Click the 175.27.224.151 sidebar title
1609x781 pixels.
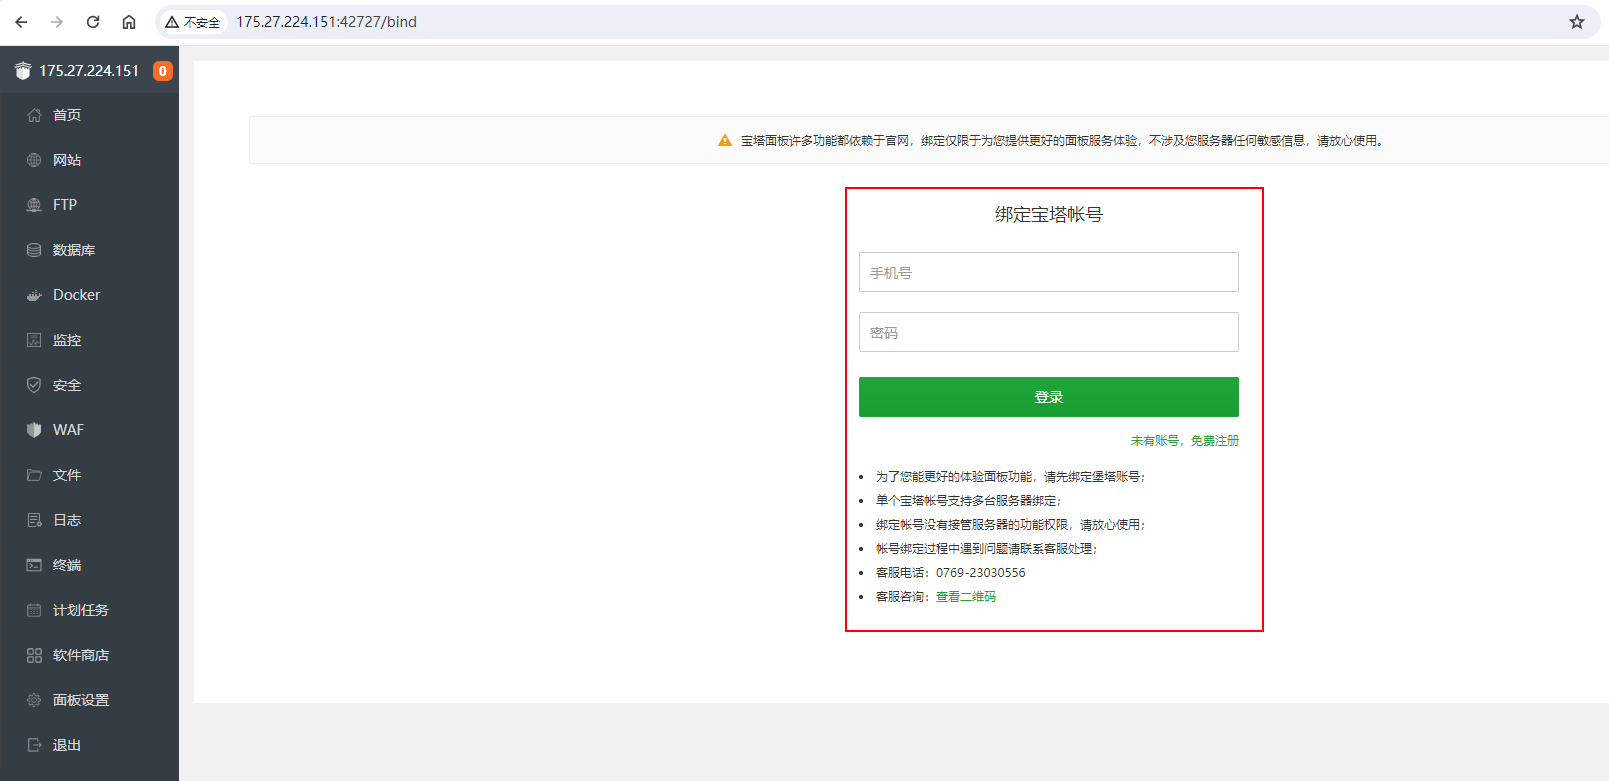coord(89,71)
